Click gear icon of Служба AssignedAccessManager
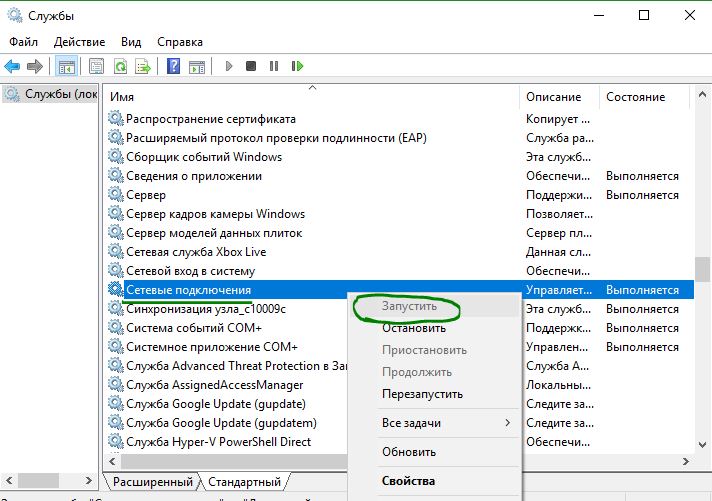The width and height of the screenshot is (712, 501). (x=116, y=385)
